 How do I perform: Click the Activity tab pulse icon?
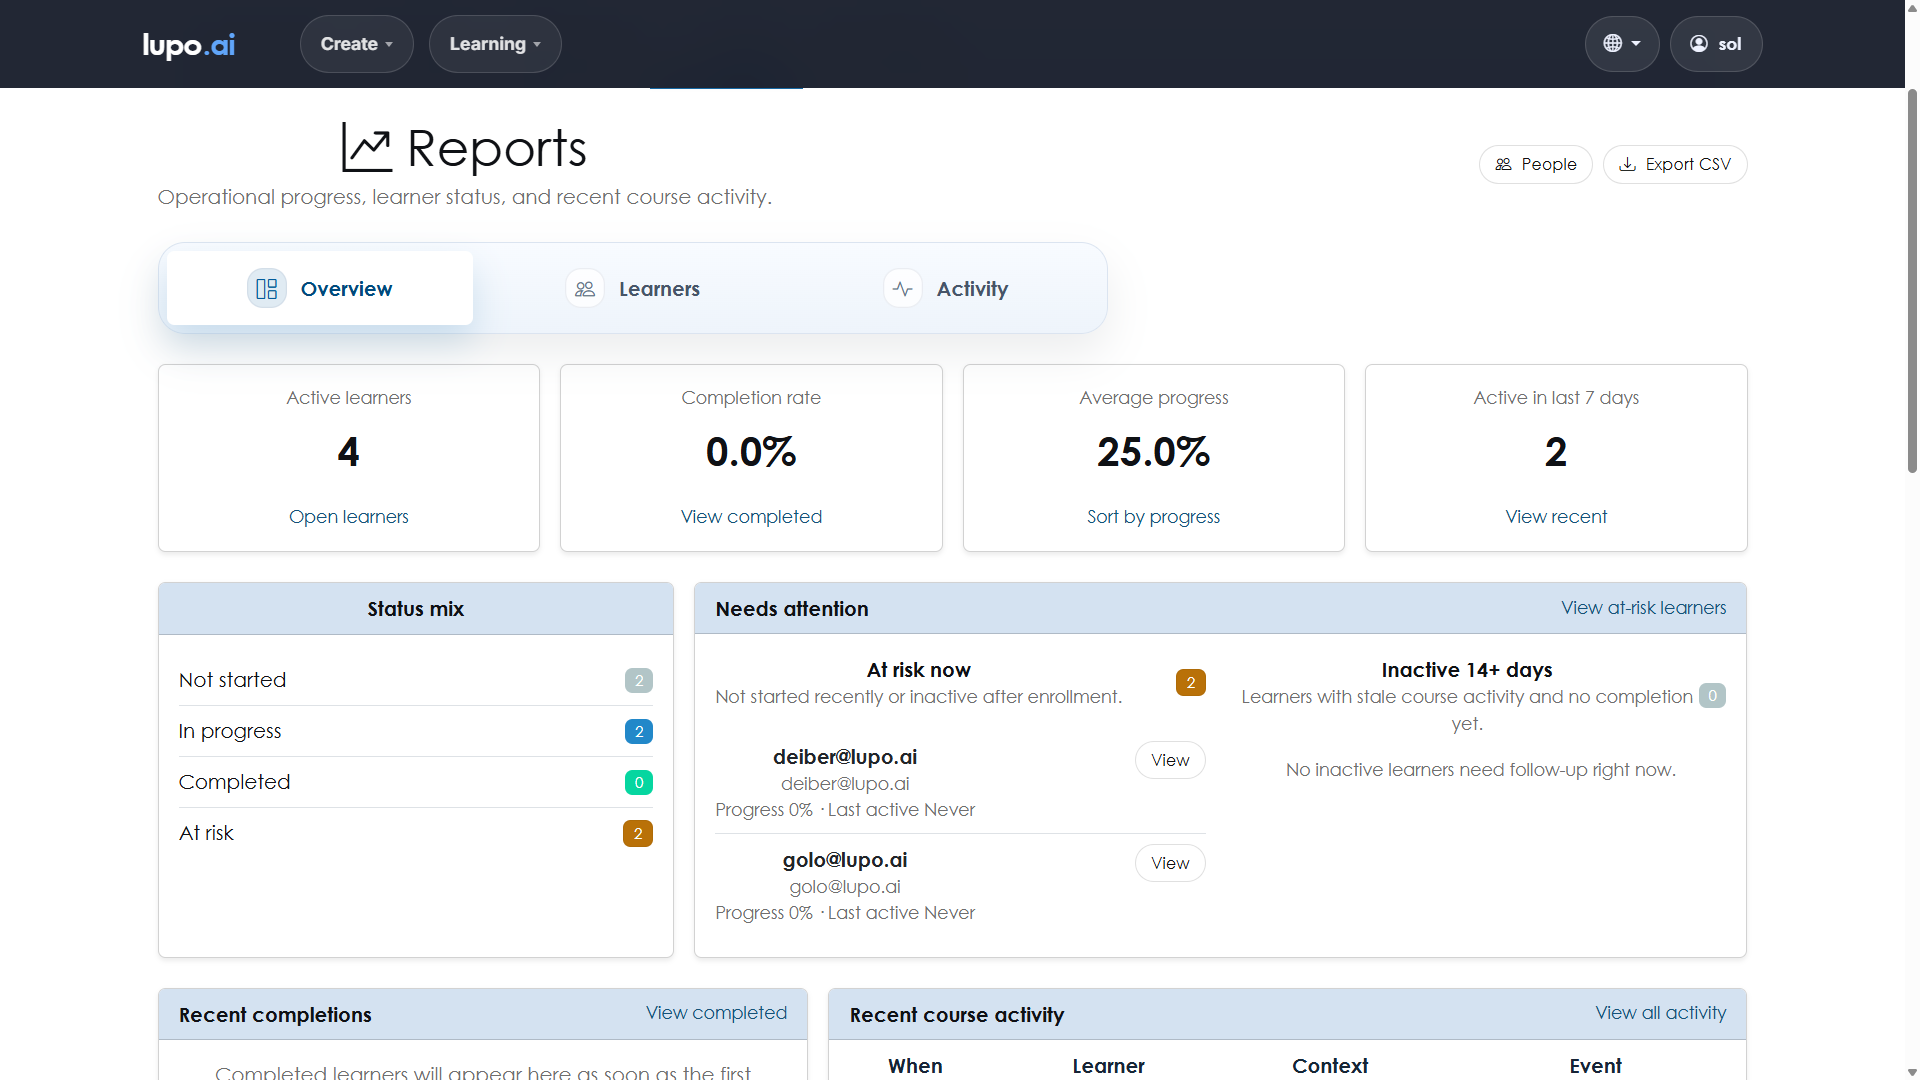pyautogui.click(x=903, y=289)
